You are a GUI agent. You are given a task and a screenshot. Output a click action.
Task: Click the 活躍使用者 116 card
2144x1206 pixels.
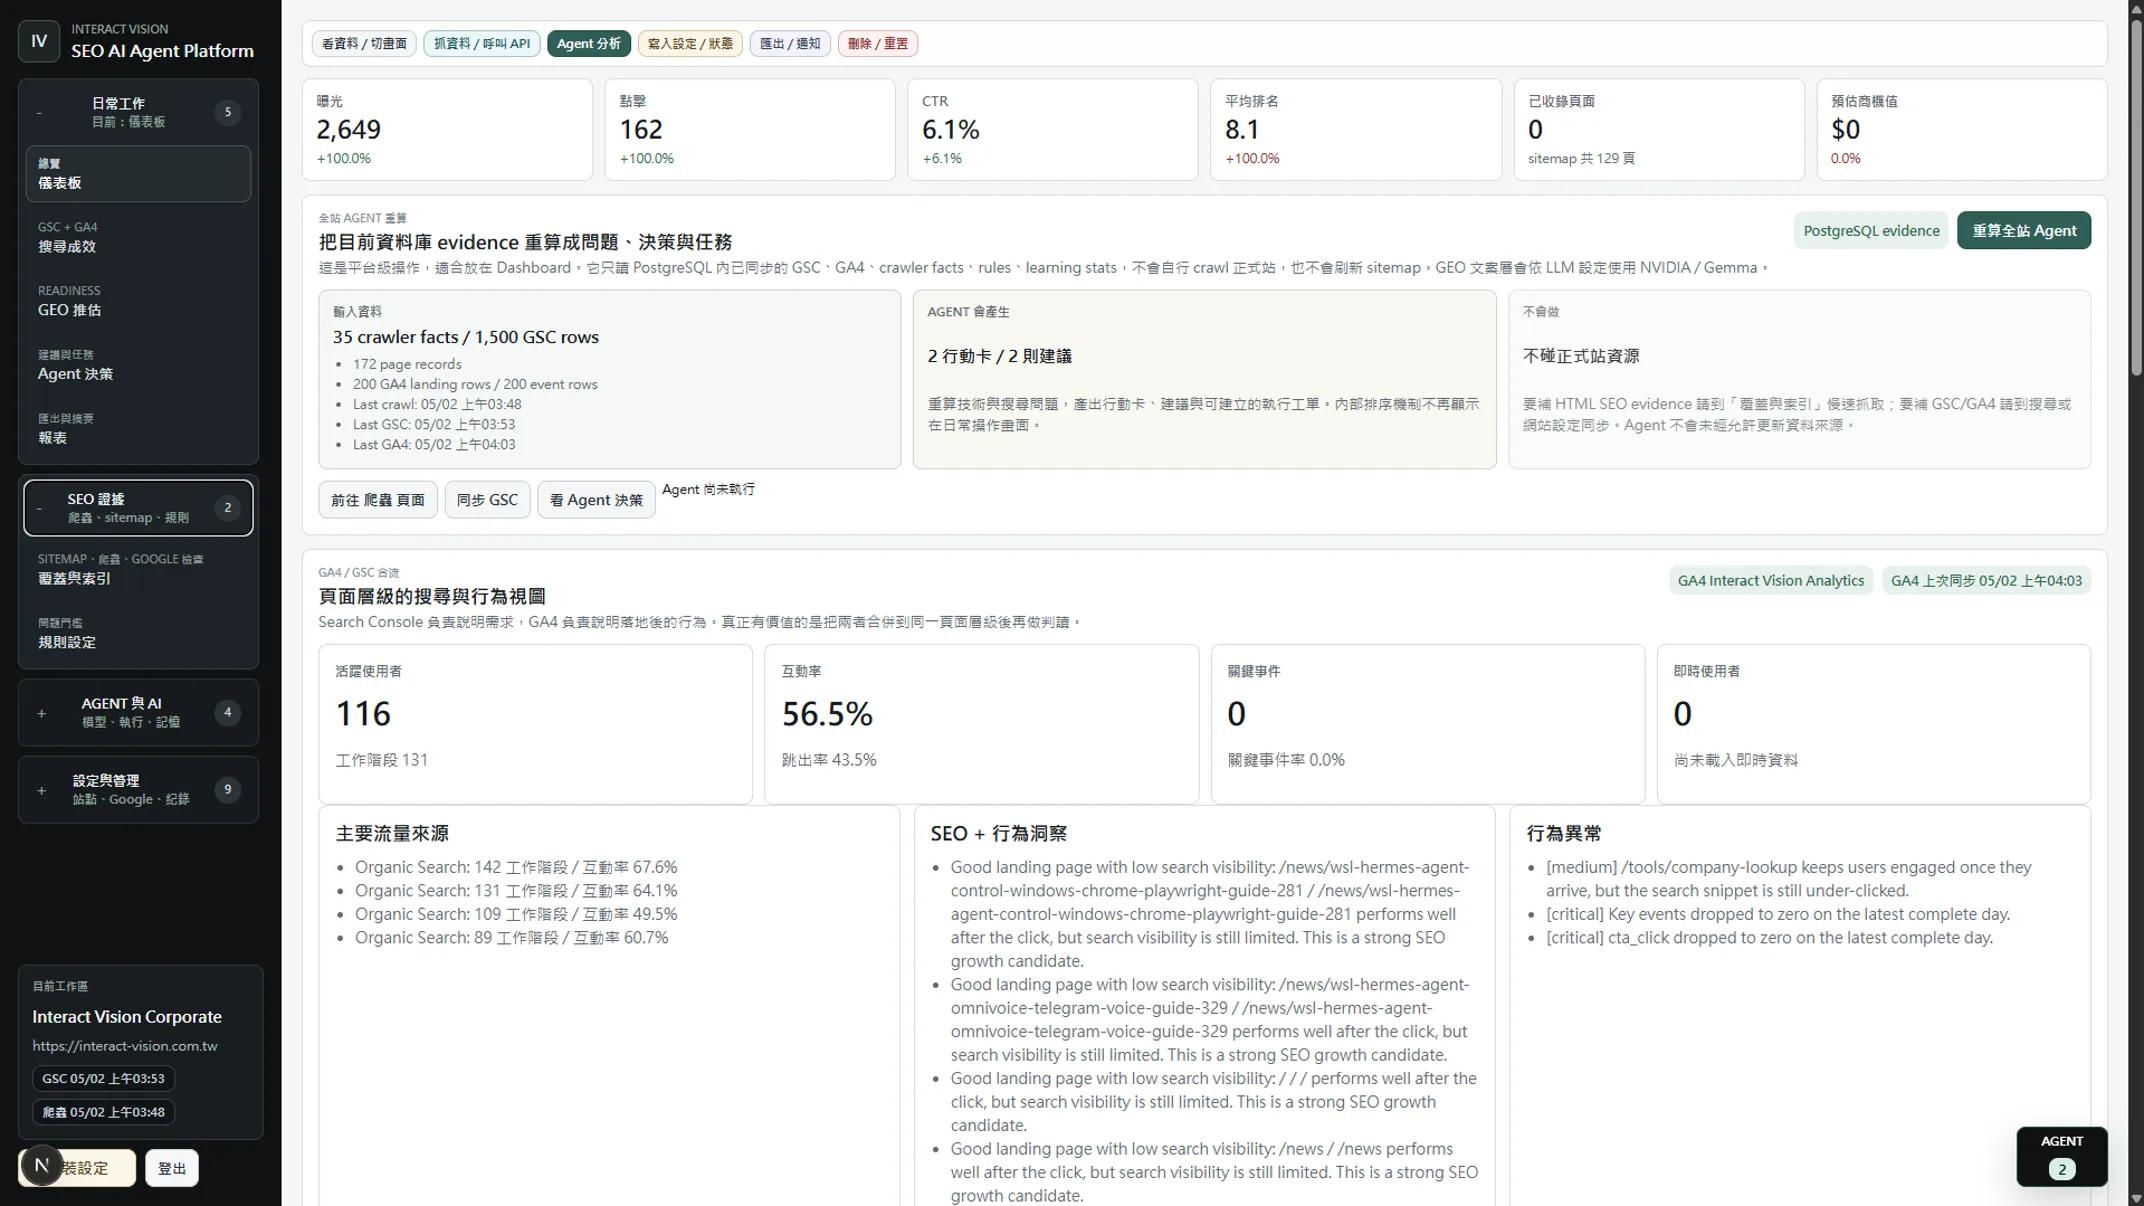click(x=535, y=724)
